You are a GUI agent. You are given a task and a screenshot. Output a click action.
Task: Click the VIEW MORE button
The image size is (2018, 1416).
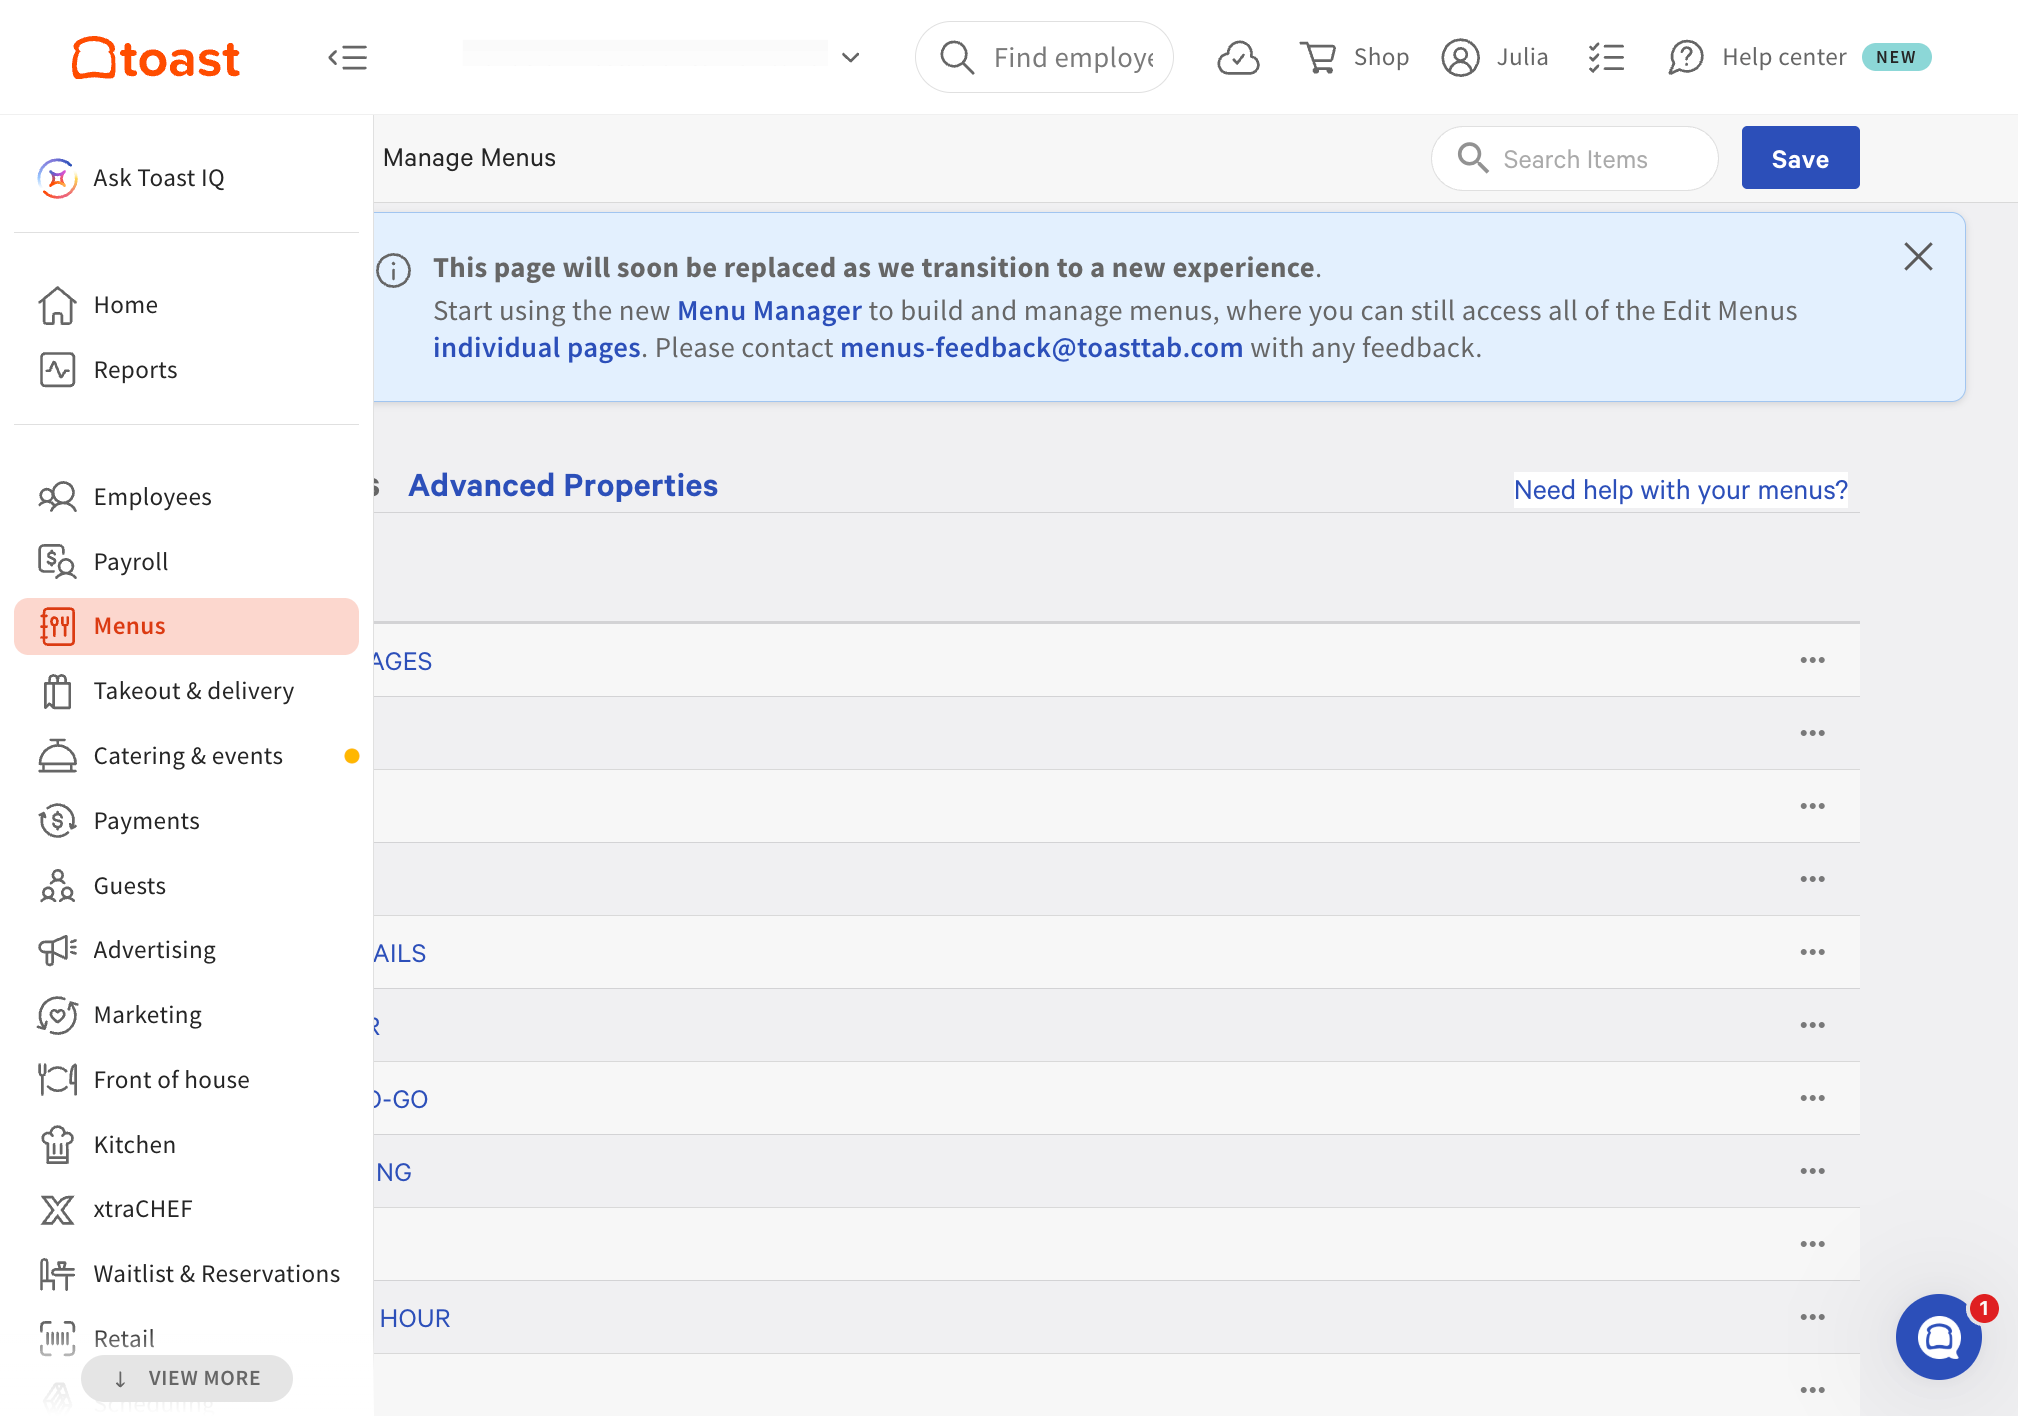(187, 1378)
